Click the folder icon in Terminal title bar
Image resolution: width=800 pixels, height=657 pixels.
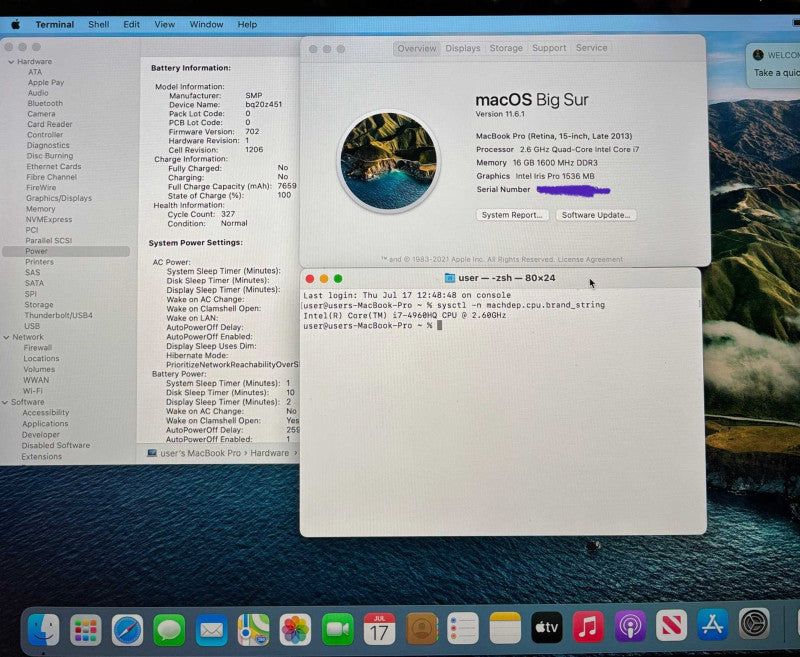(449, 278)
